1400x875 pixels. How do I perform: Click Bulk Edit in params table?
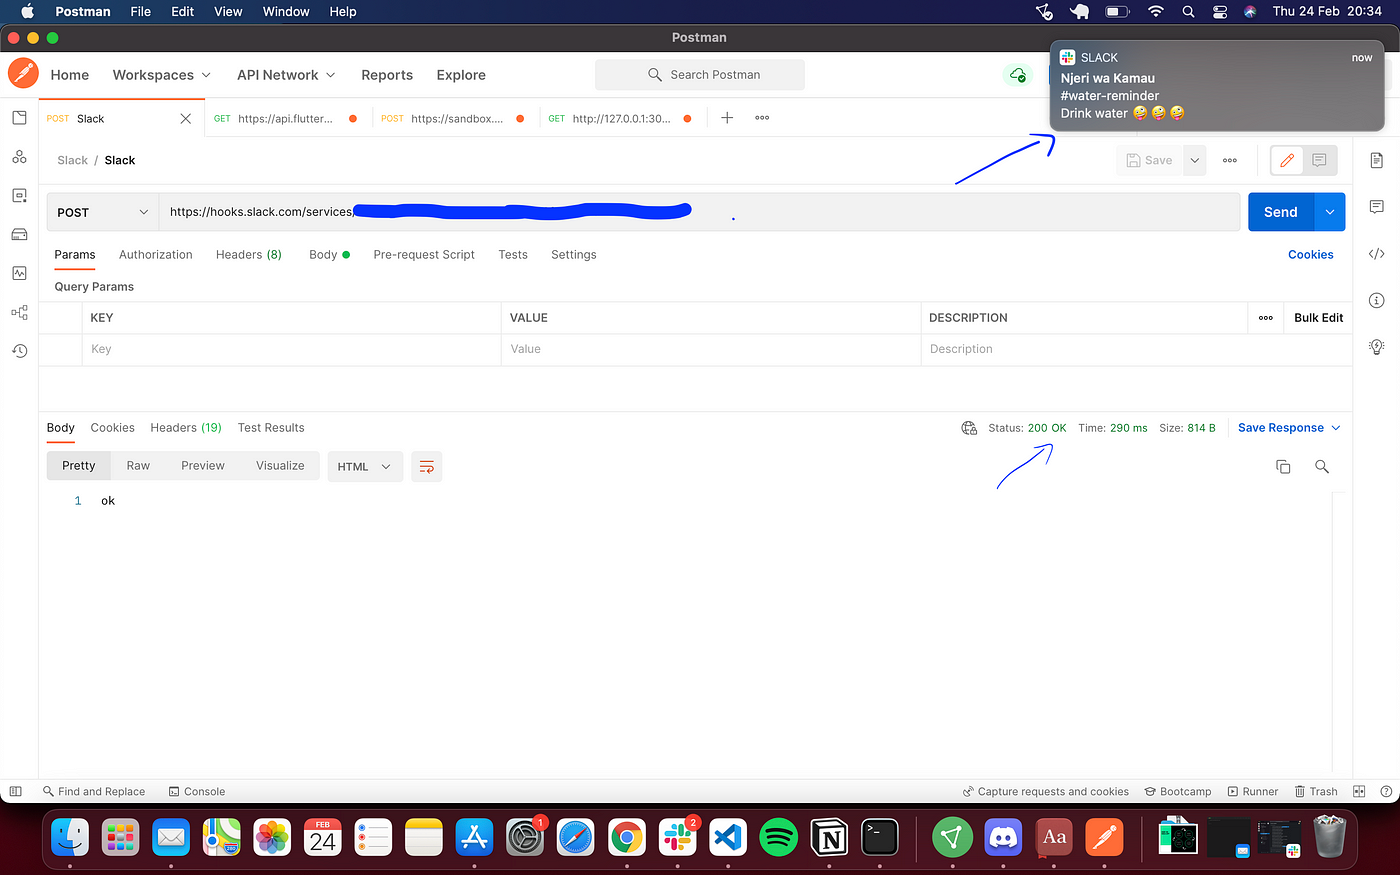(1319, 318)
